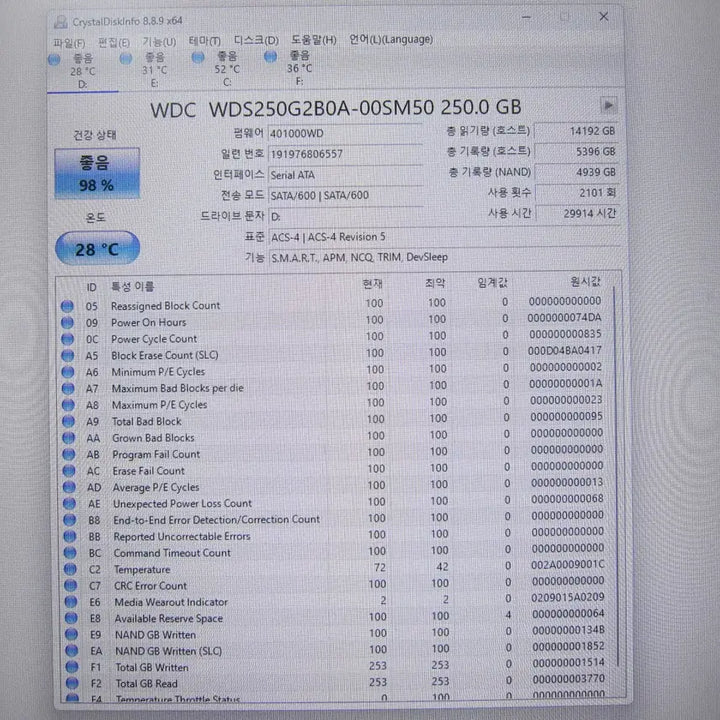Open the 기능(U) menu

(x=159, y=42)
